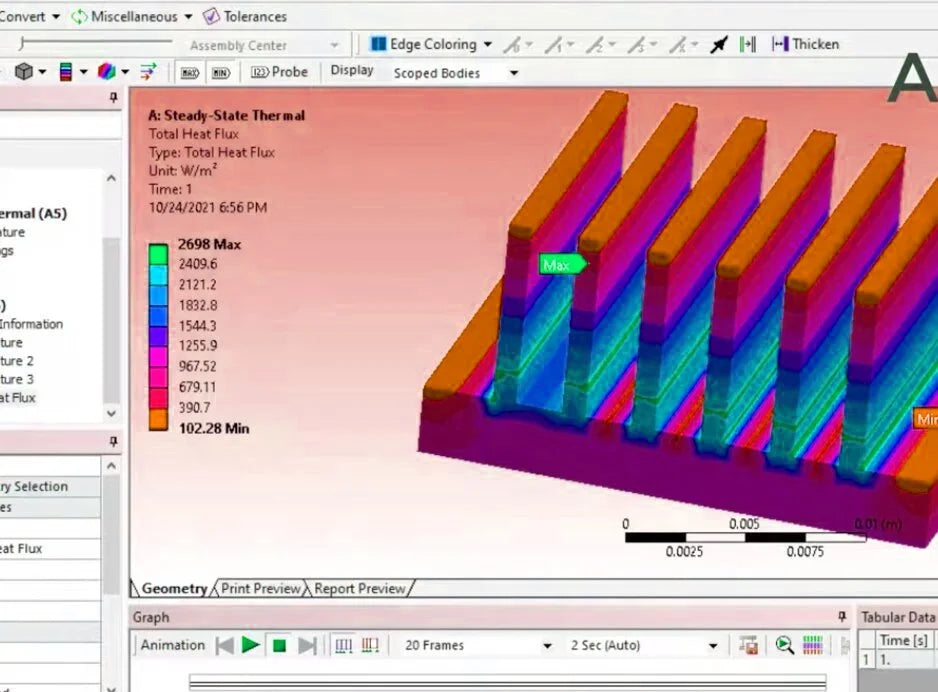Screen dimensions: 938x692
Task: Open the Miscellaneous menu
Action: (132, 16)
